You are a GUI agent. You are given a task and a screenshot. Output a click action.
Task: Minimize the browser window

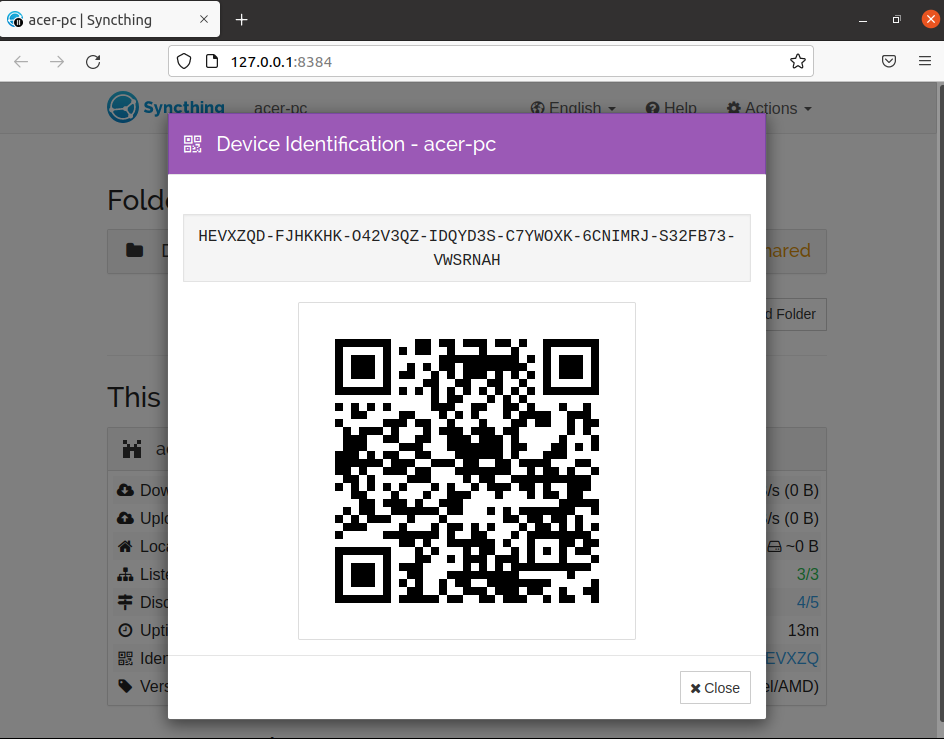point(863,20)
